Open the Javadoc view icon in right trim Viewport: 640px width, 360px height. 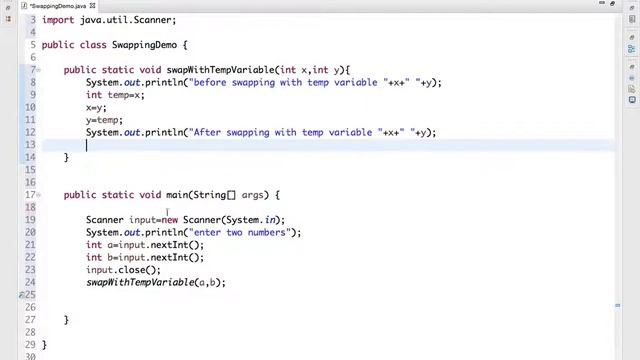click(x=632, y=89)
